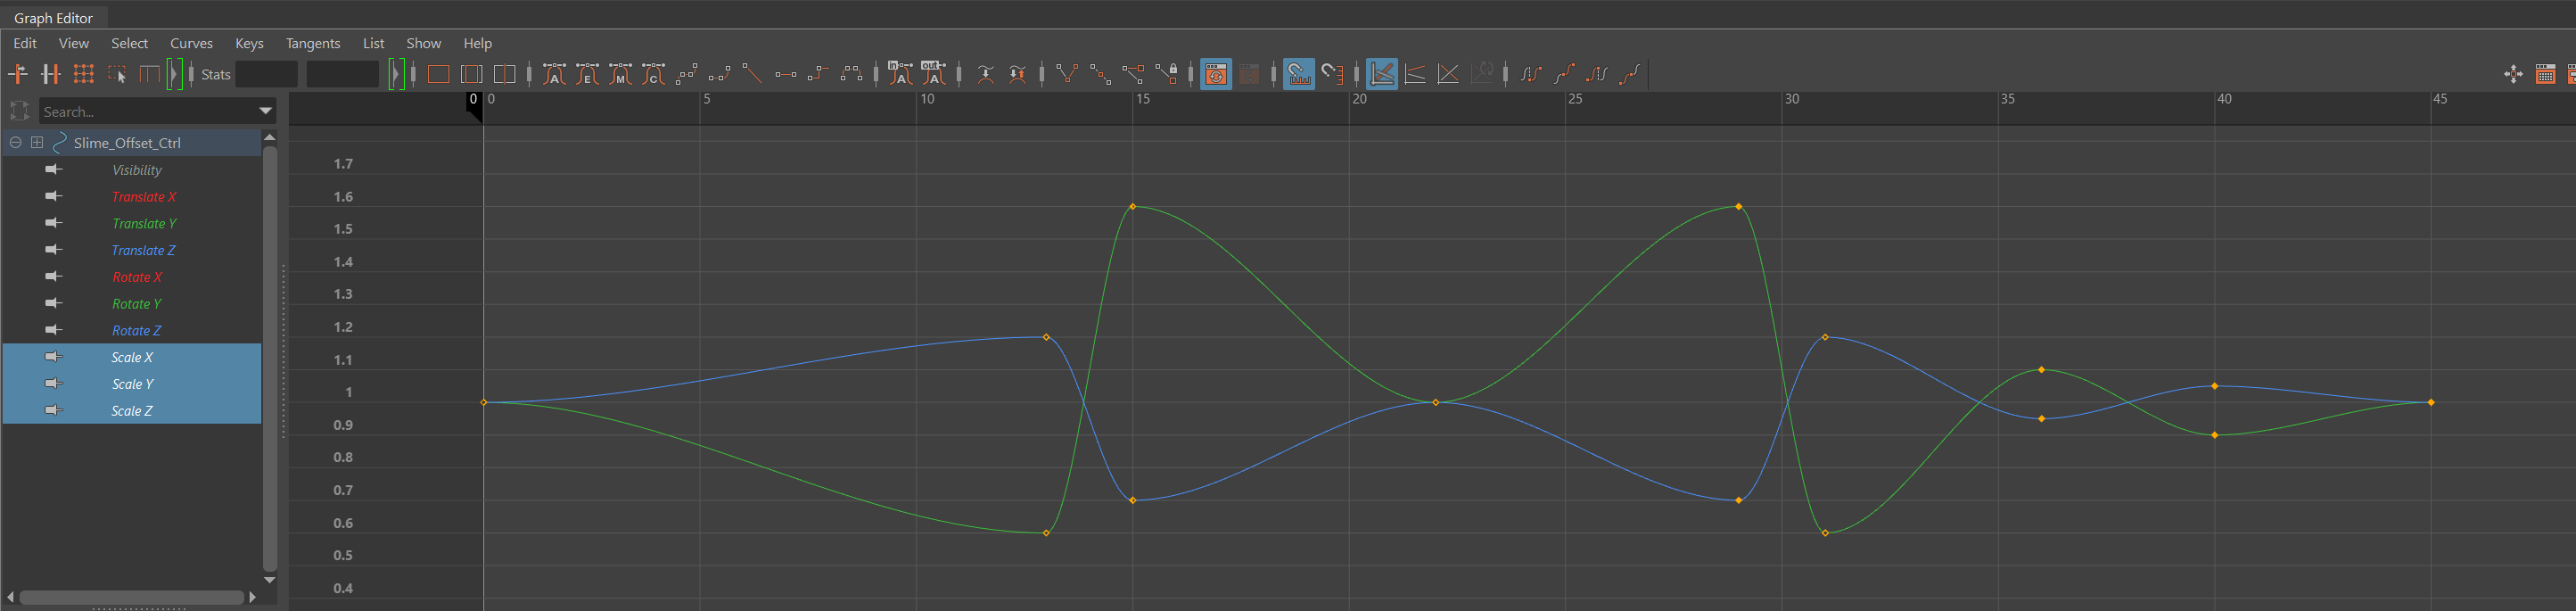Toggle Time Snap magnet
Screen dimensions: 2576x611
tap(1299, 74)
